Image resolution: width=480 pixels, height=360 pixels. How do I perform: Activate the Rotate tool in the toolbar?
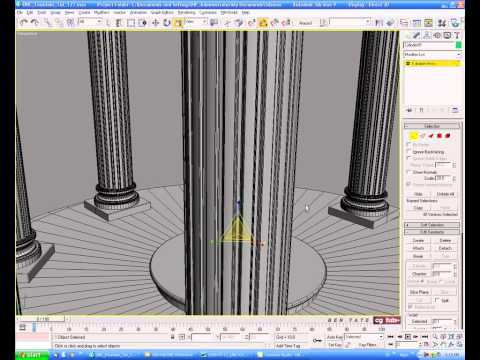click(x=167, y=23)
